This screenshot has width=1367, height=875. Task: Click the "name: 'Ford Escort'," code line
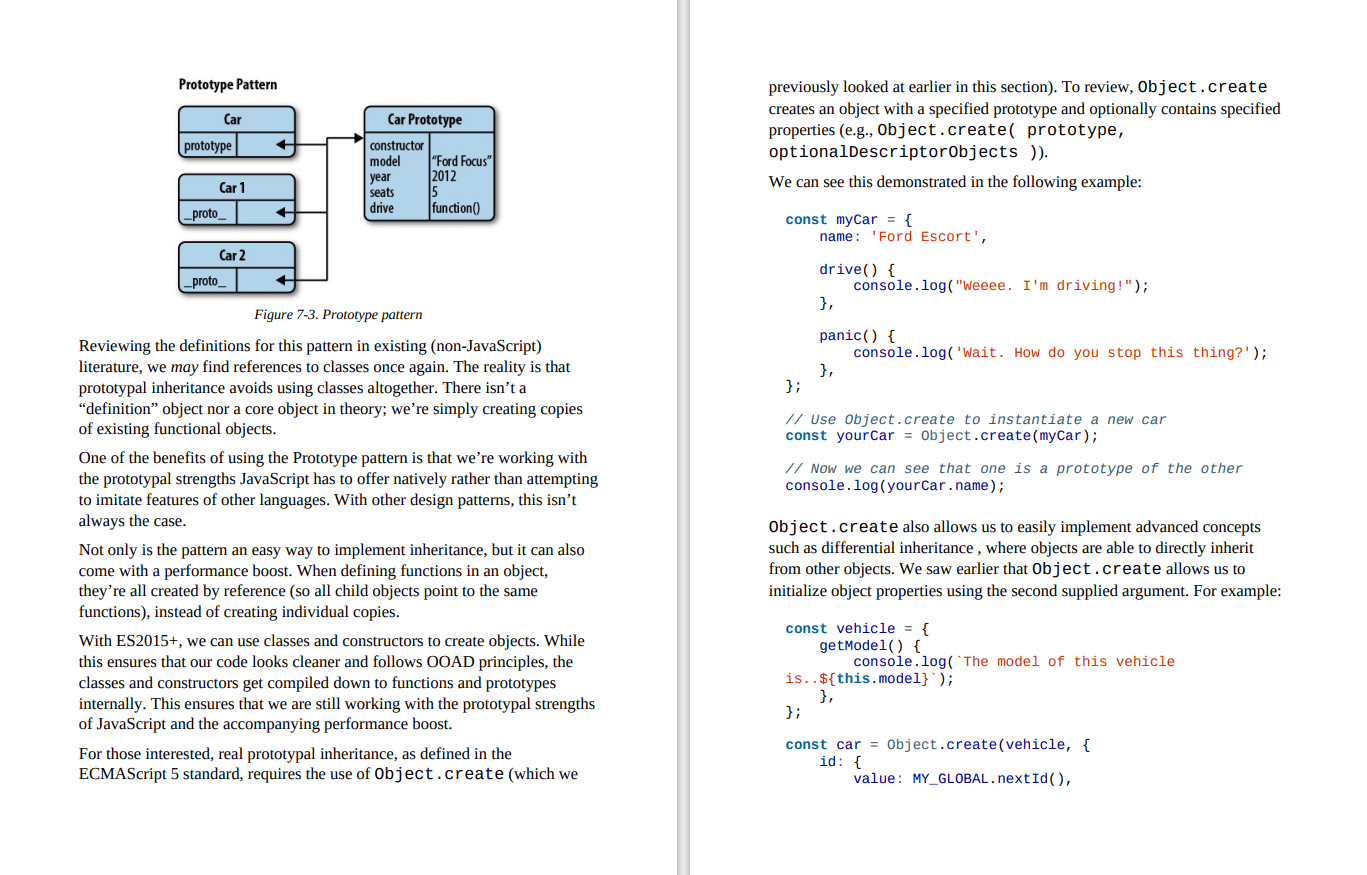tap(903, 236)
